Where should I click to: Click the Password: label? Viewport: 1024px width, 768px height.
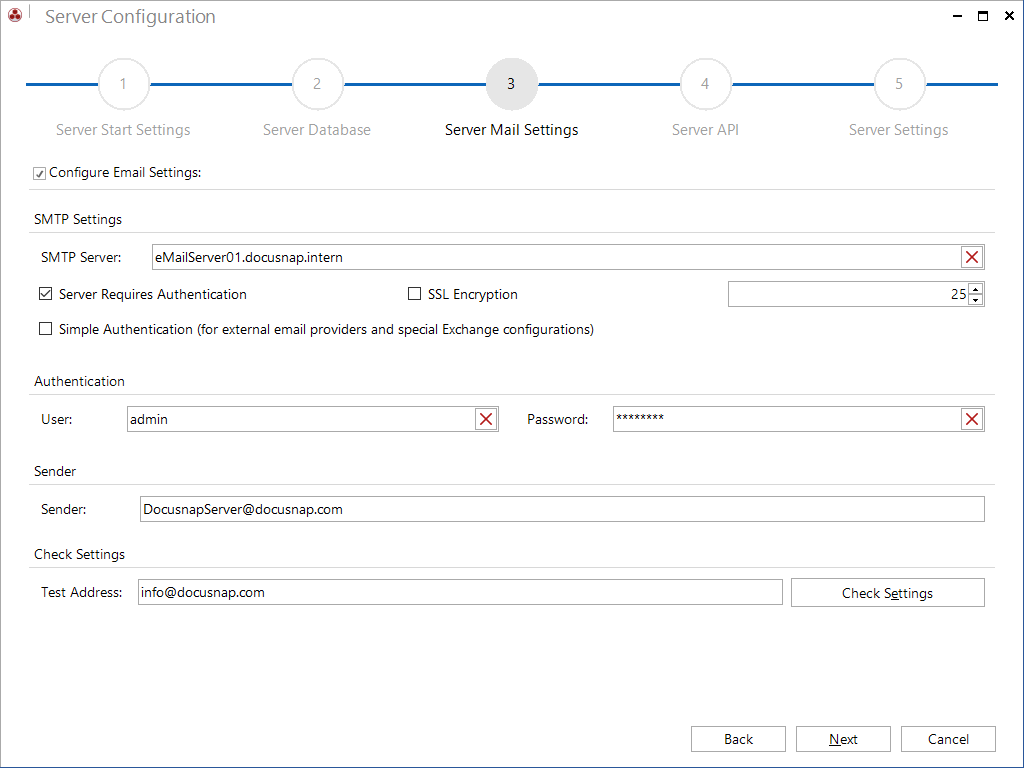coord(557,419)
